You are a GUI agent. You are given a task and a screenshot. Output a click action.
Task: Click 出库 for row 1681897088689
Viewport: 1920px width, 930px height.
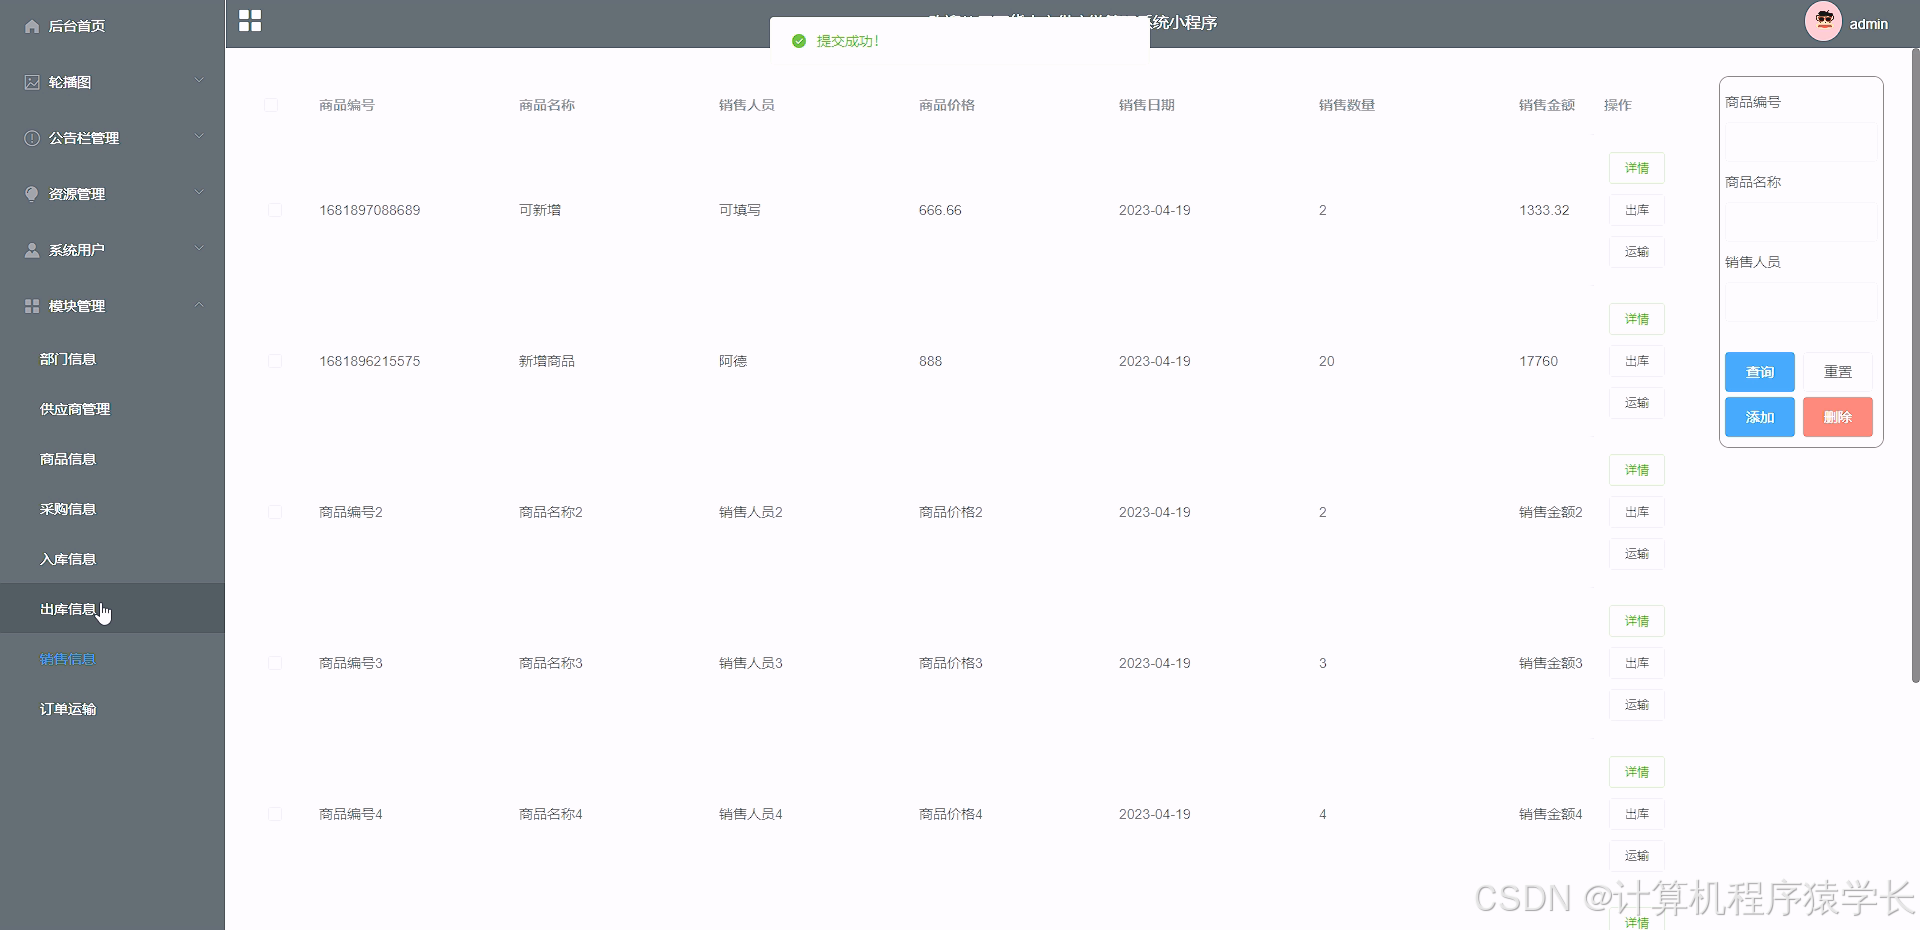pyautogui.click(x=1636, y=210)
